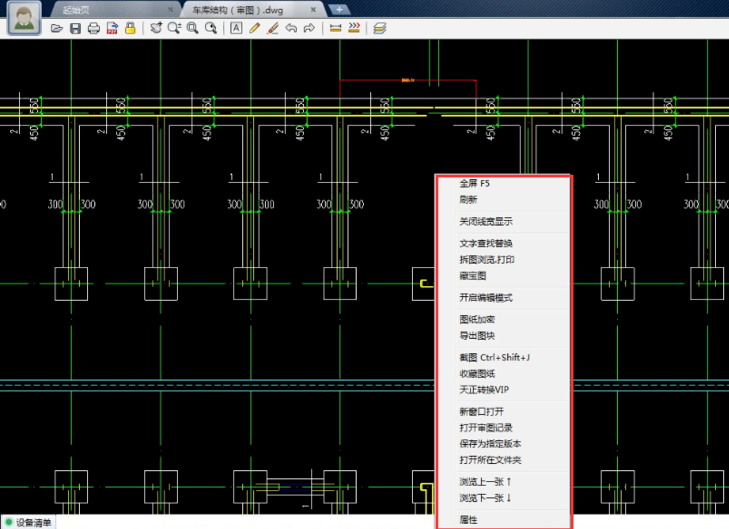Click the undo arrow icon
The image size is (729, 529).
291,28
